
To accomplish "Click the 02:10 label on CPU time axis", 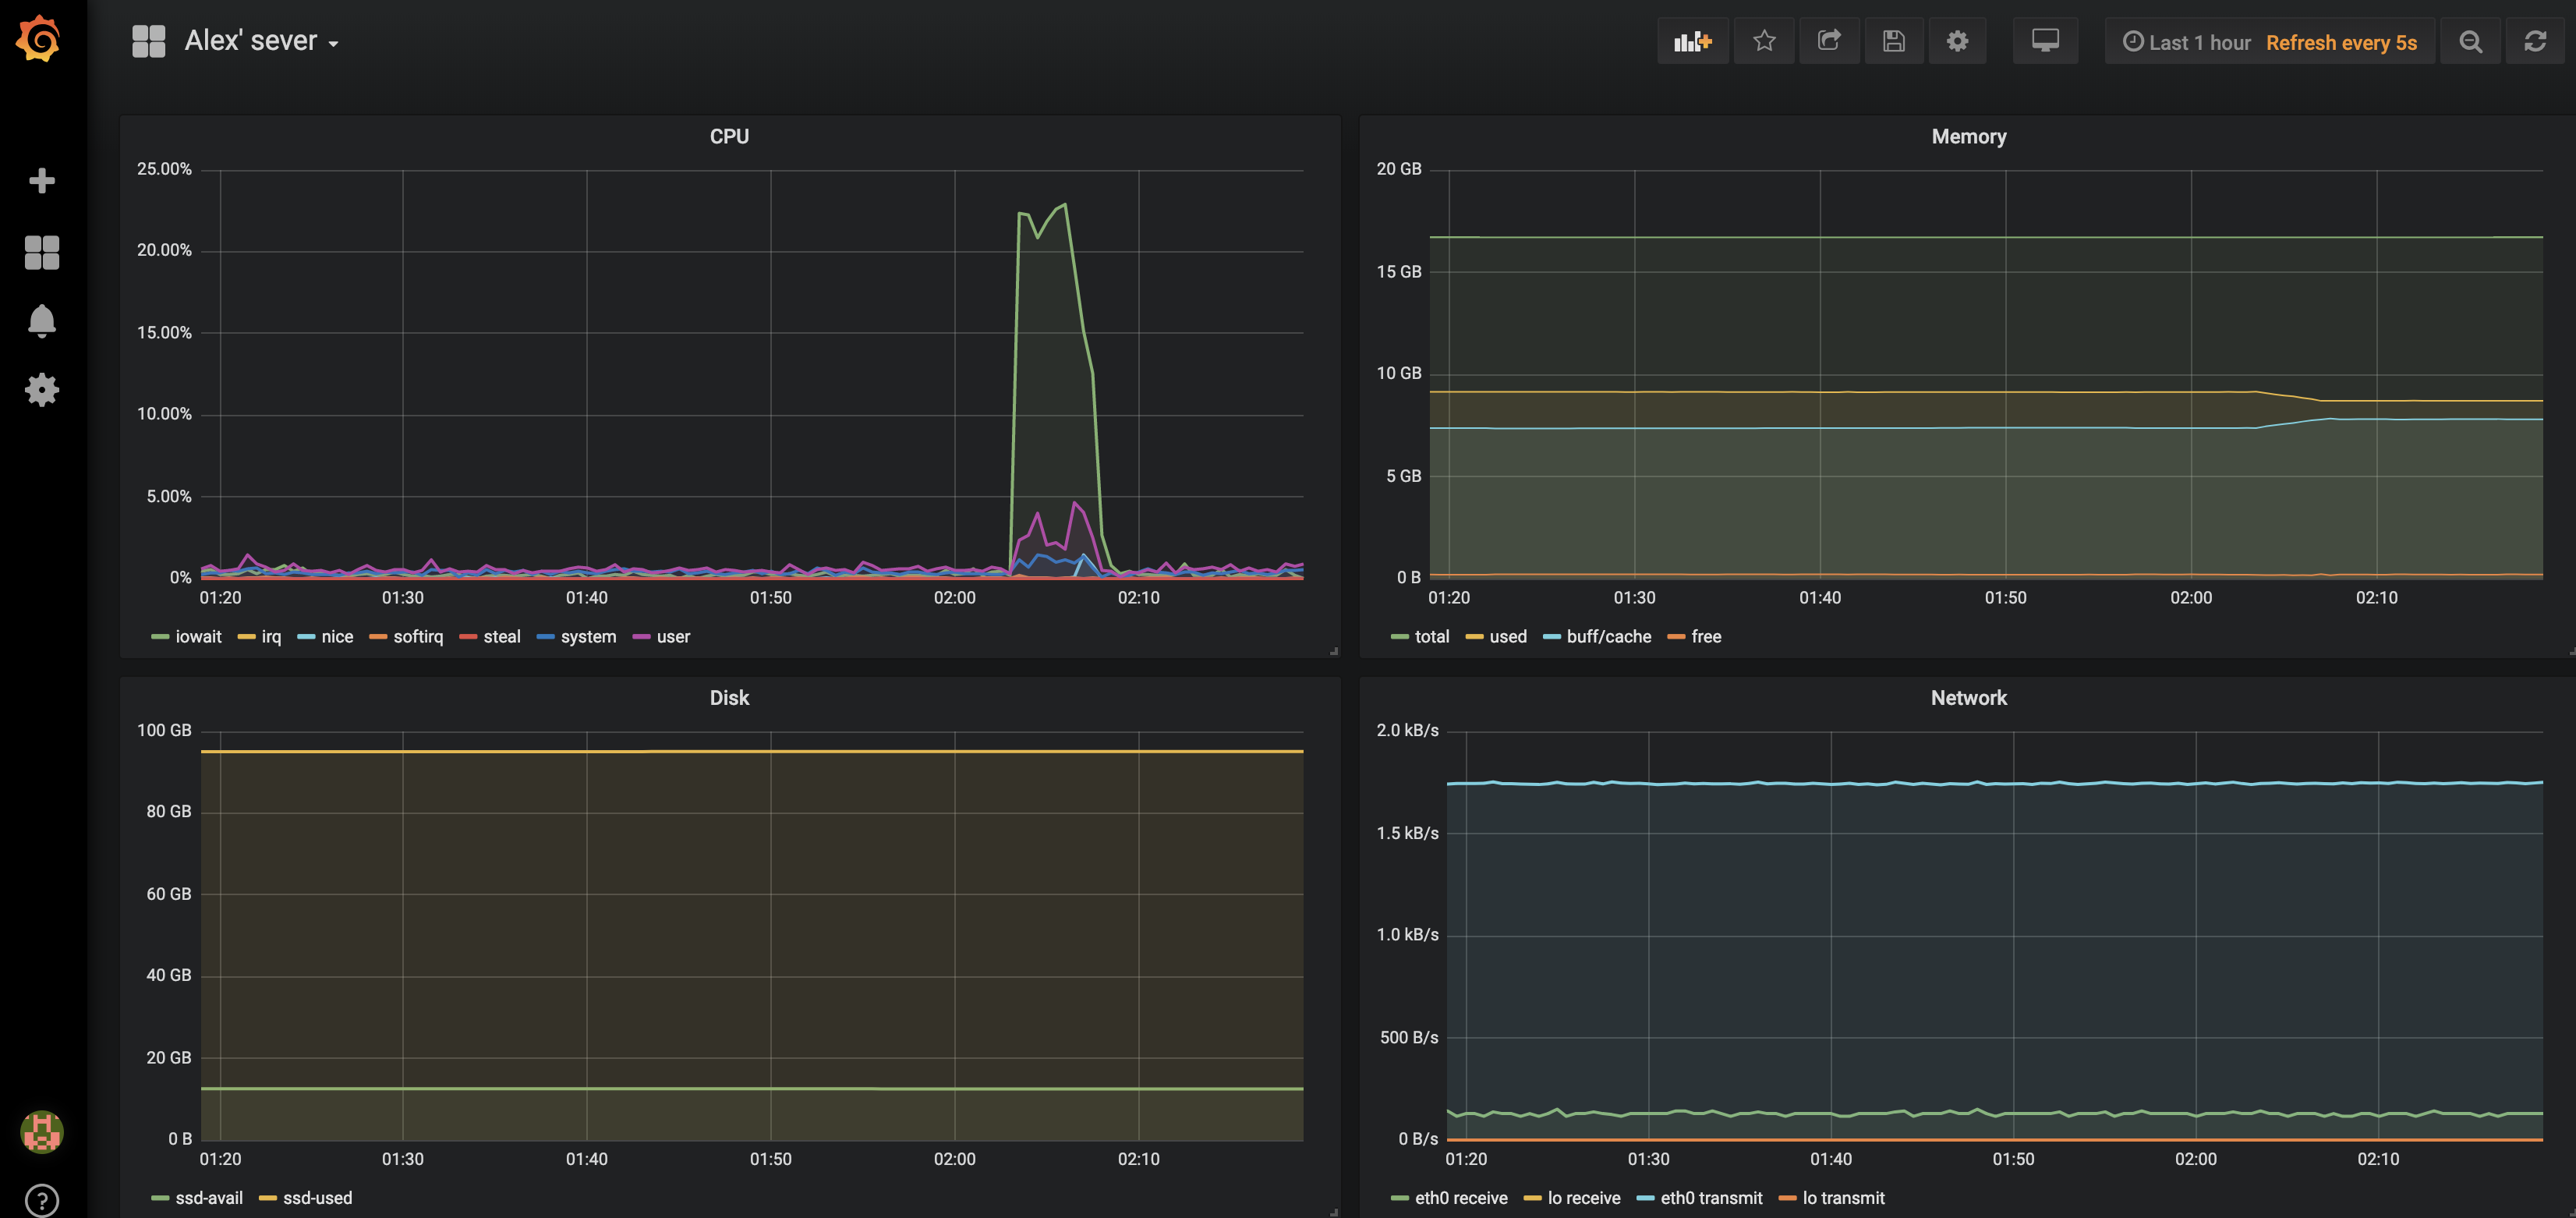I will (x=1138, y=598).
